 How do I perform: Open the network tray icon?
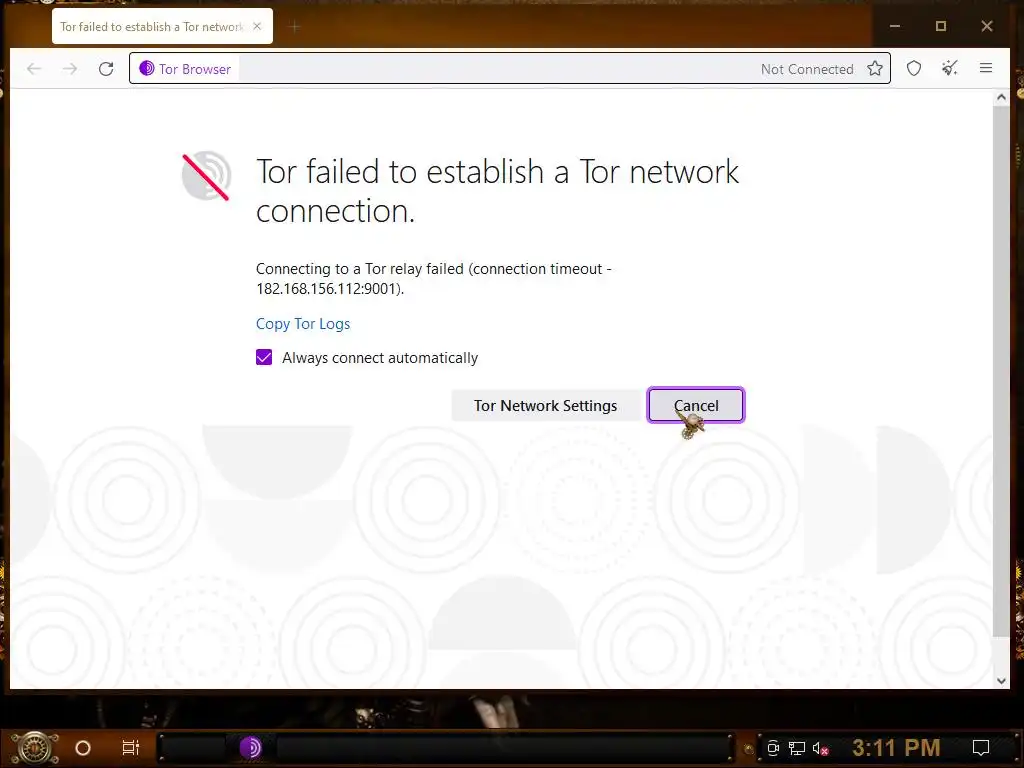[797, 748]
